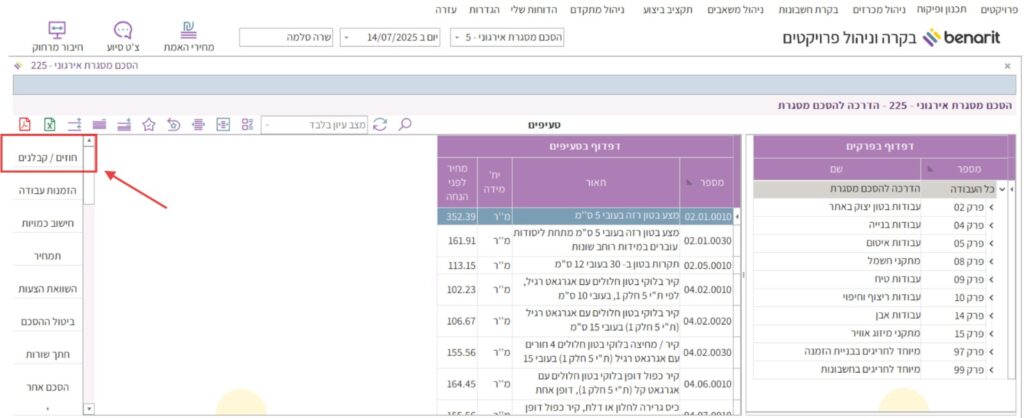Open צ'ט סיוע support chat
Viewport: 1024px width, 418px height.
tap(122, 37)
